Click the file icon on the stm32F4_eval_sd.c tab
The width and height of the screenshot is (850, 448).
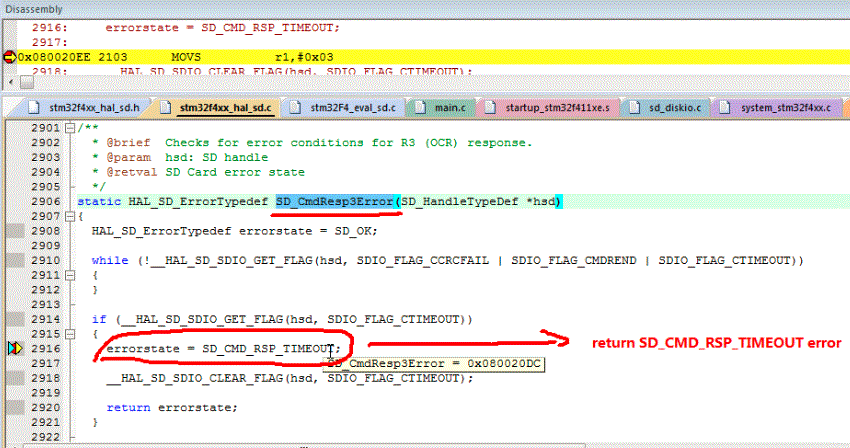pyautogui.click(x=295, y=107)
